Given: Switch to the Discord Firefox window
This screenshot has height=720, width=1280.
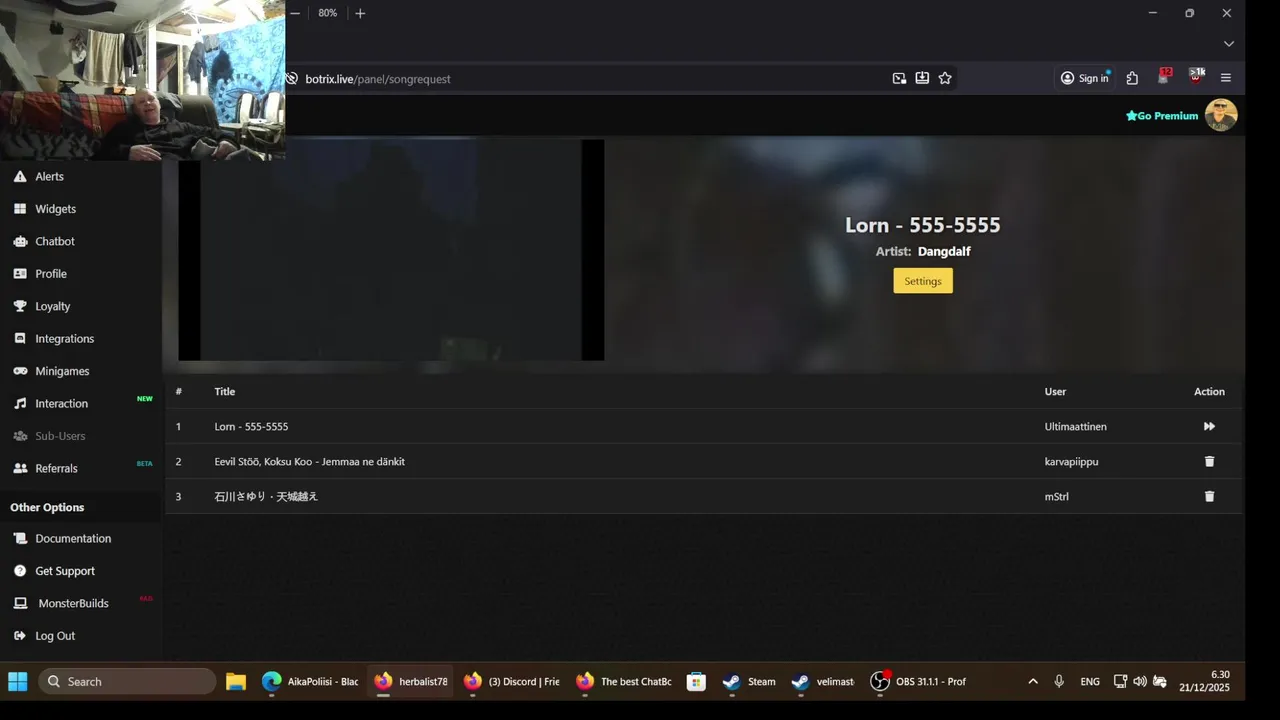Looking at the screenshot, I should pyautogui.click(x=513, y=682).
